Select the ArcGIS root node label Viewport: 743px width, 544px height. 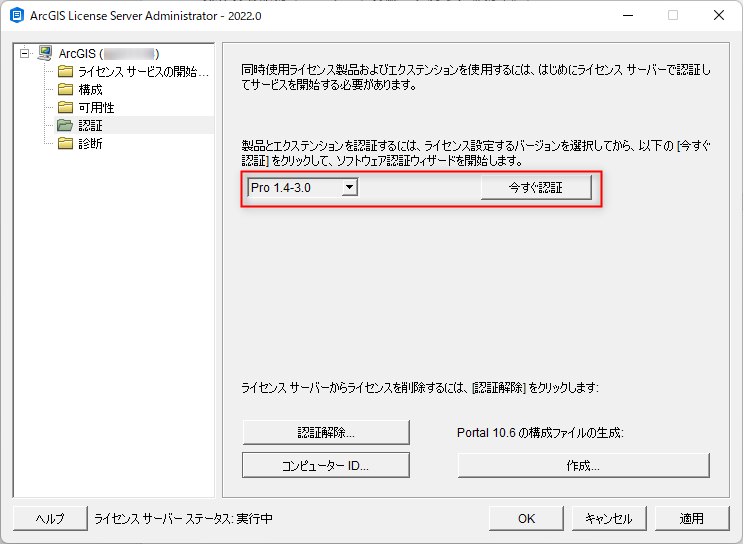[x=109, y=54]
